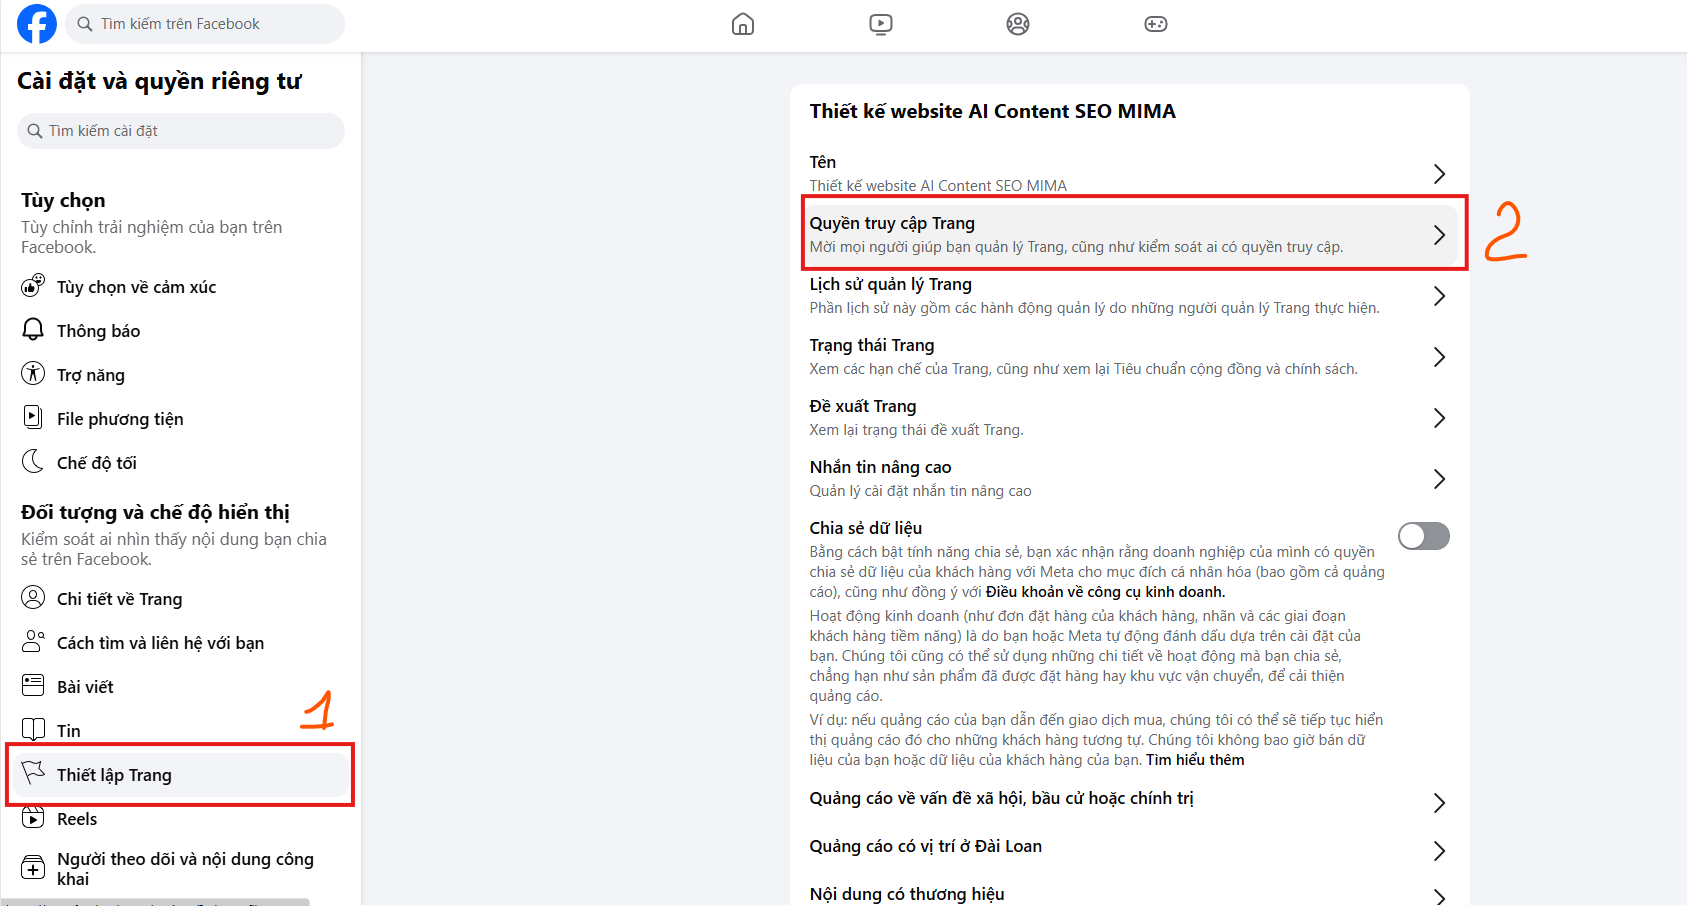This screenshot has height=906, width=1687.
Task: Open Chi tiết về Trang menu item
Action: click(119, 599)
